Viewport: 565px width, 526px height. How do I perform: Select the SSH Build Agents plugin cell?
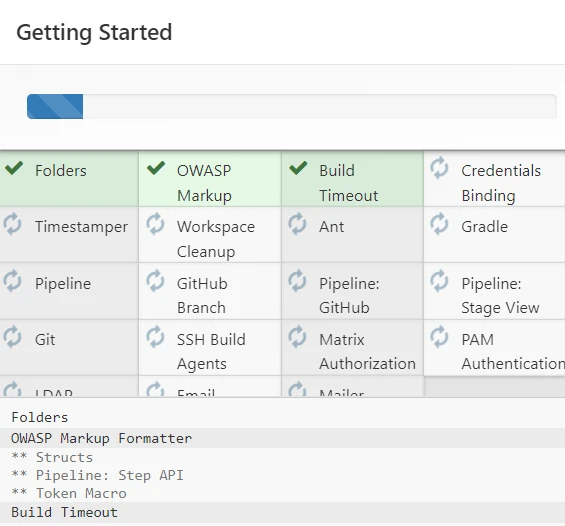210,347
